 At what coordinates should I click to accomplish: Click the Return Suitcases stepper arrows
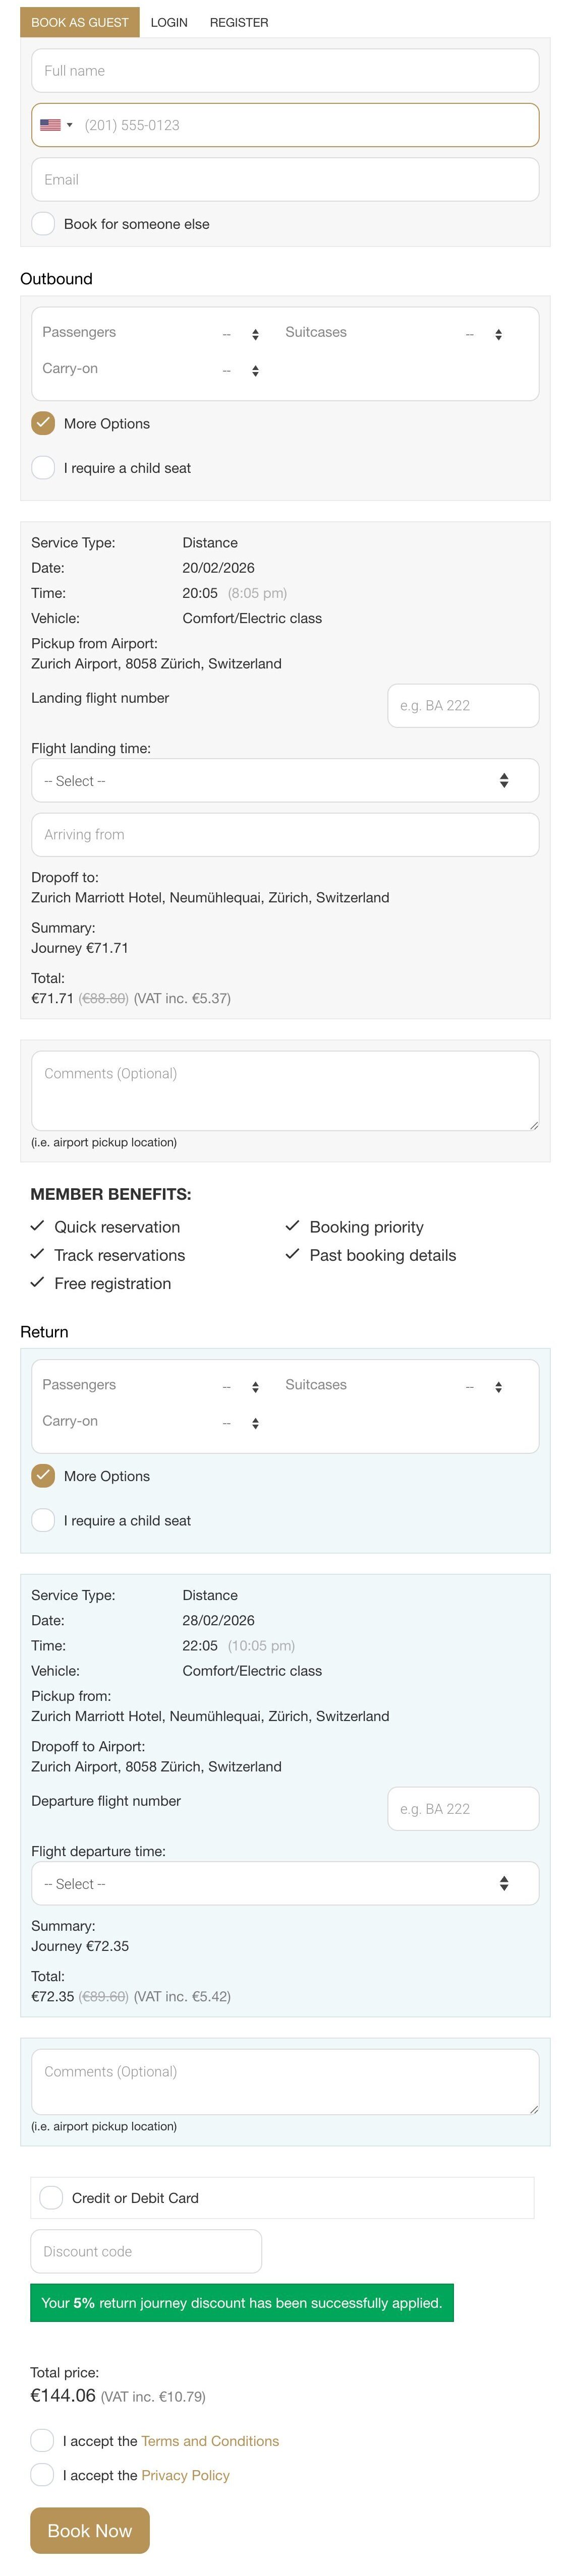[x=498, y=1387]
